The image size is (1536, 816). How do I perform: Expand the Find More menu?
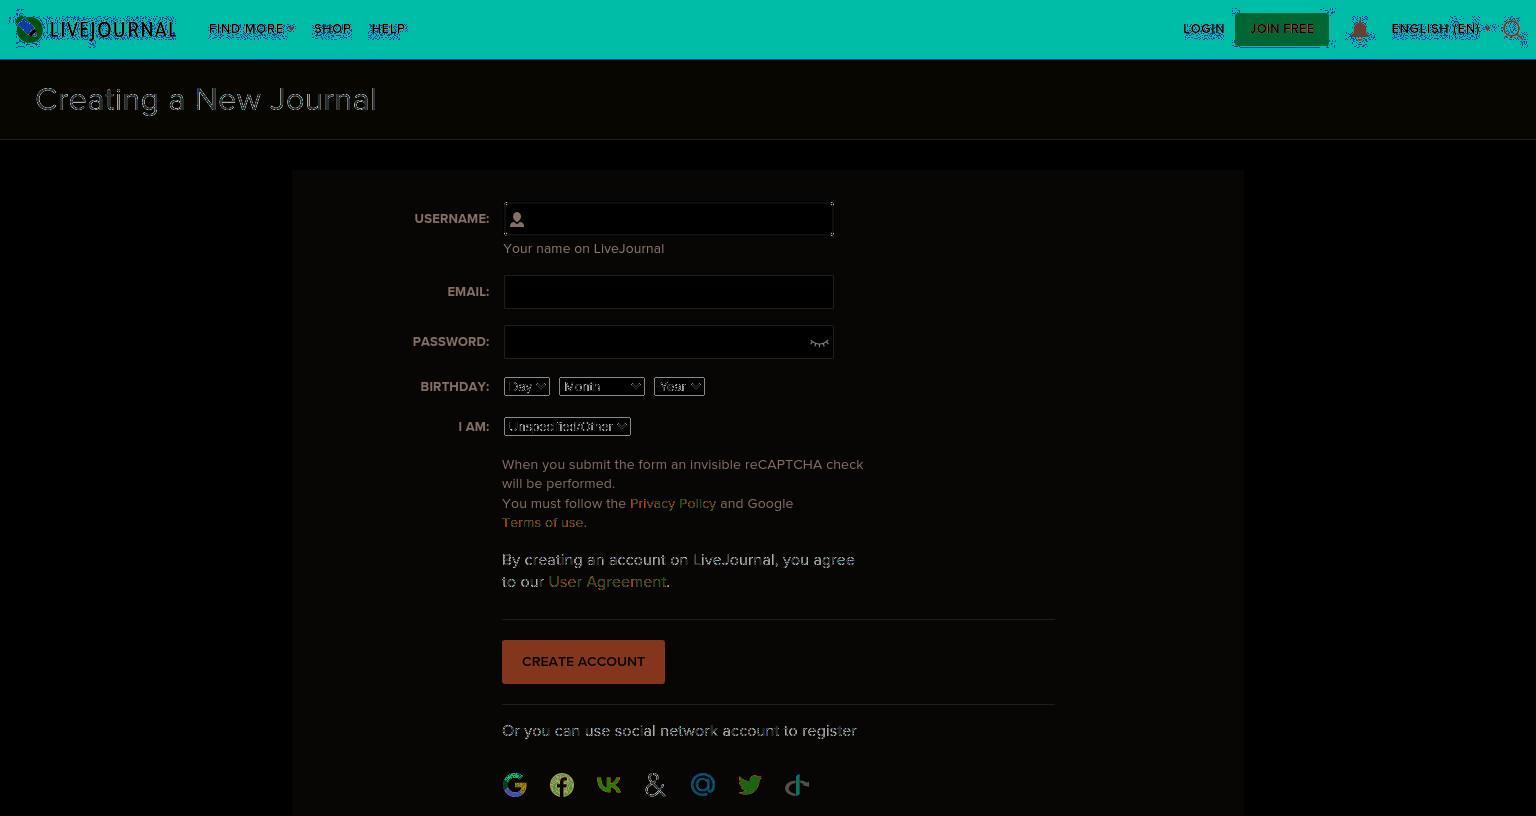coord(252,29)
